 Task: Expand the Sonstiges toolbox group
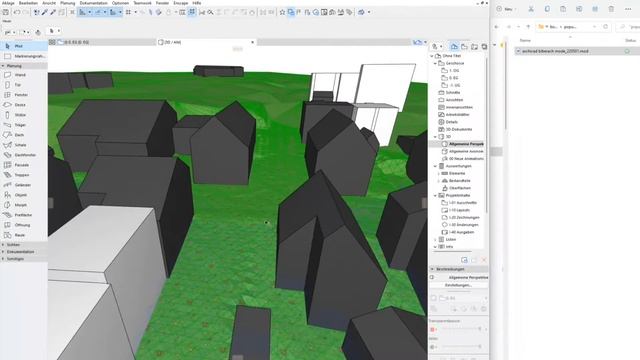tap(3, 259)
